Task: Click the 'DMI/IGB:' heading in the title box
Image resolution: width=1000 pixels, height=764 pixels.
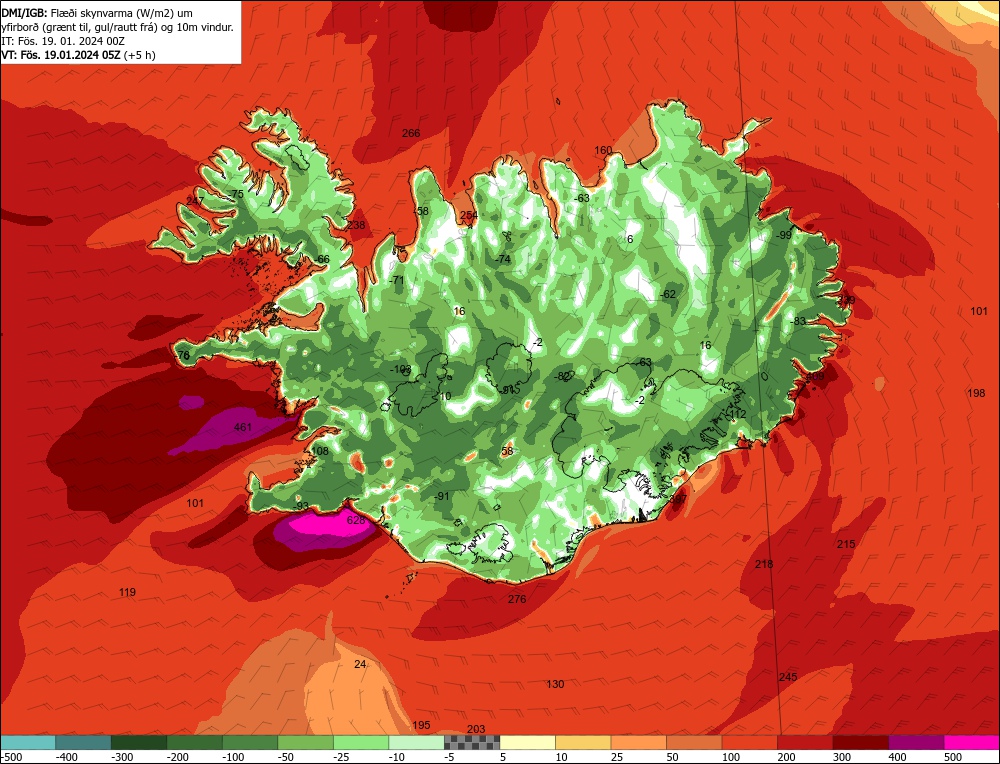Action: tap(23, 13)
